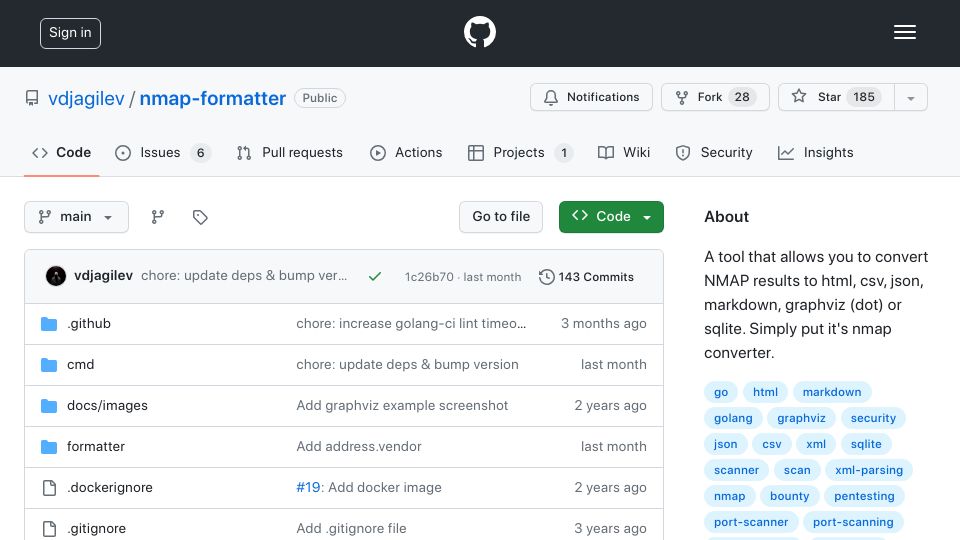Open the Pull requests tab
The height and width of the screenshot is (540, 960).
290,152
